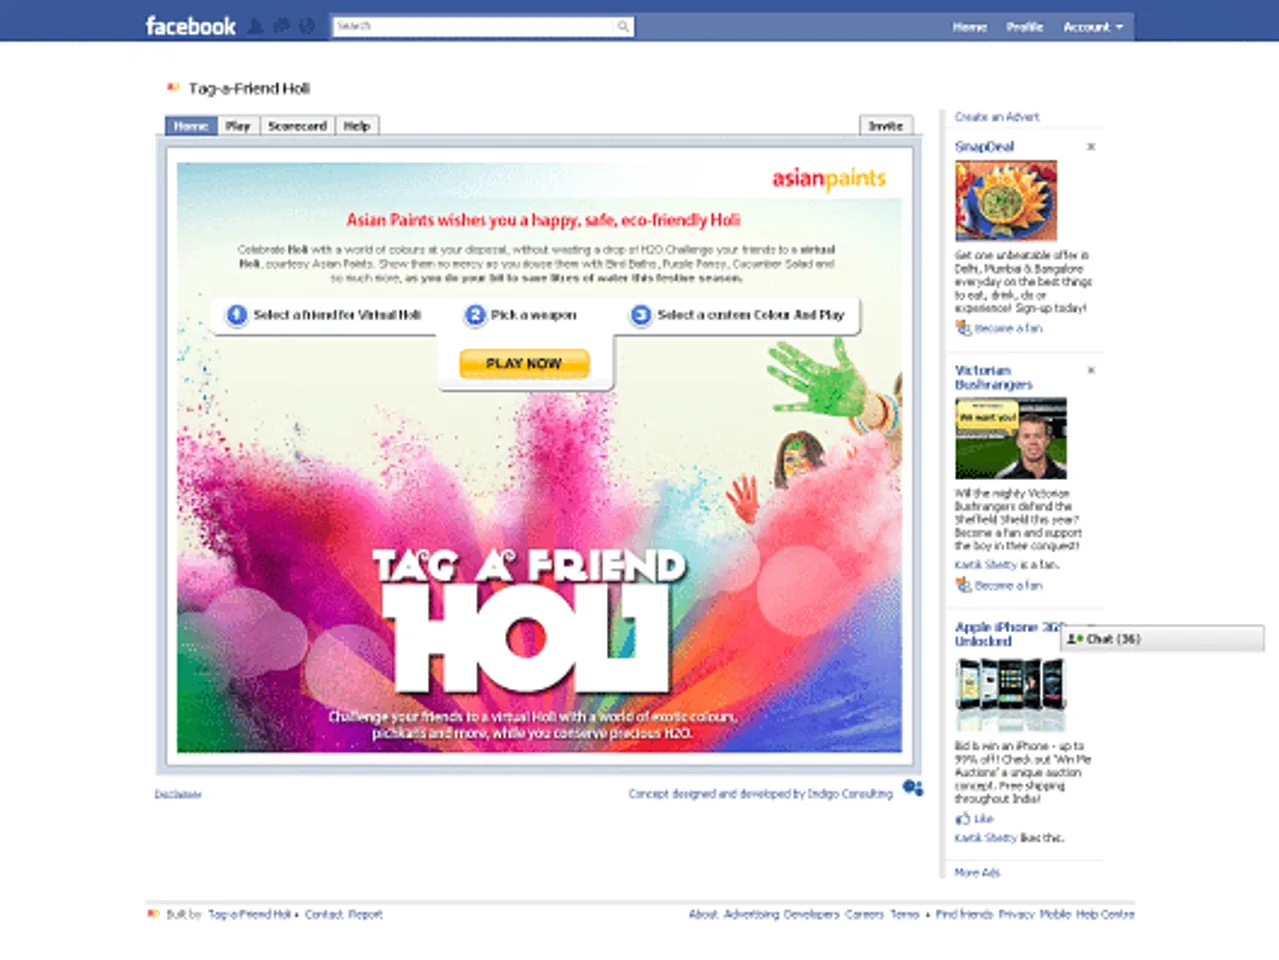Image resolution: width=1279 pixels, height=960 pixels.
Task: Click the Victorian Bushrangers thumbnail
Action: tap(1011, 438)
